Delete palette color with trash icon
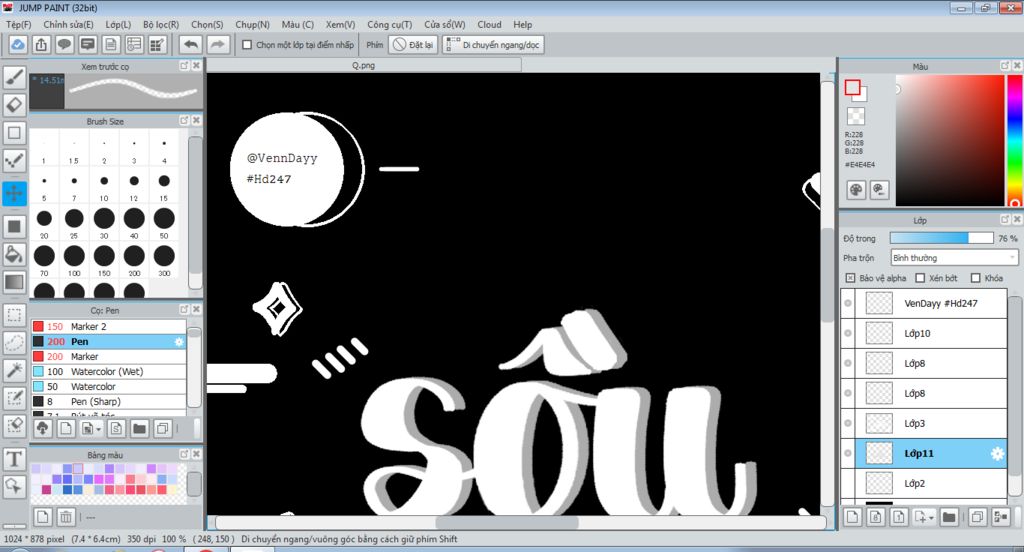This screenshot has width=1024, height=552. pos(66,517)
